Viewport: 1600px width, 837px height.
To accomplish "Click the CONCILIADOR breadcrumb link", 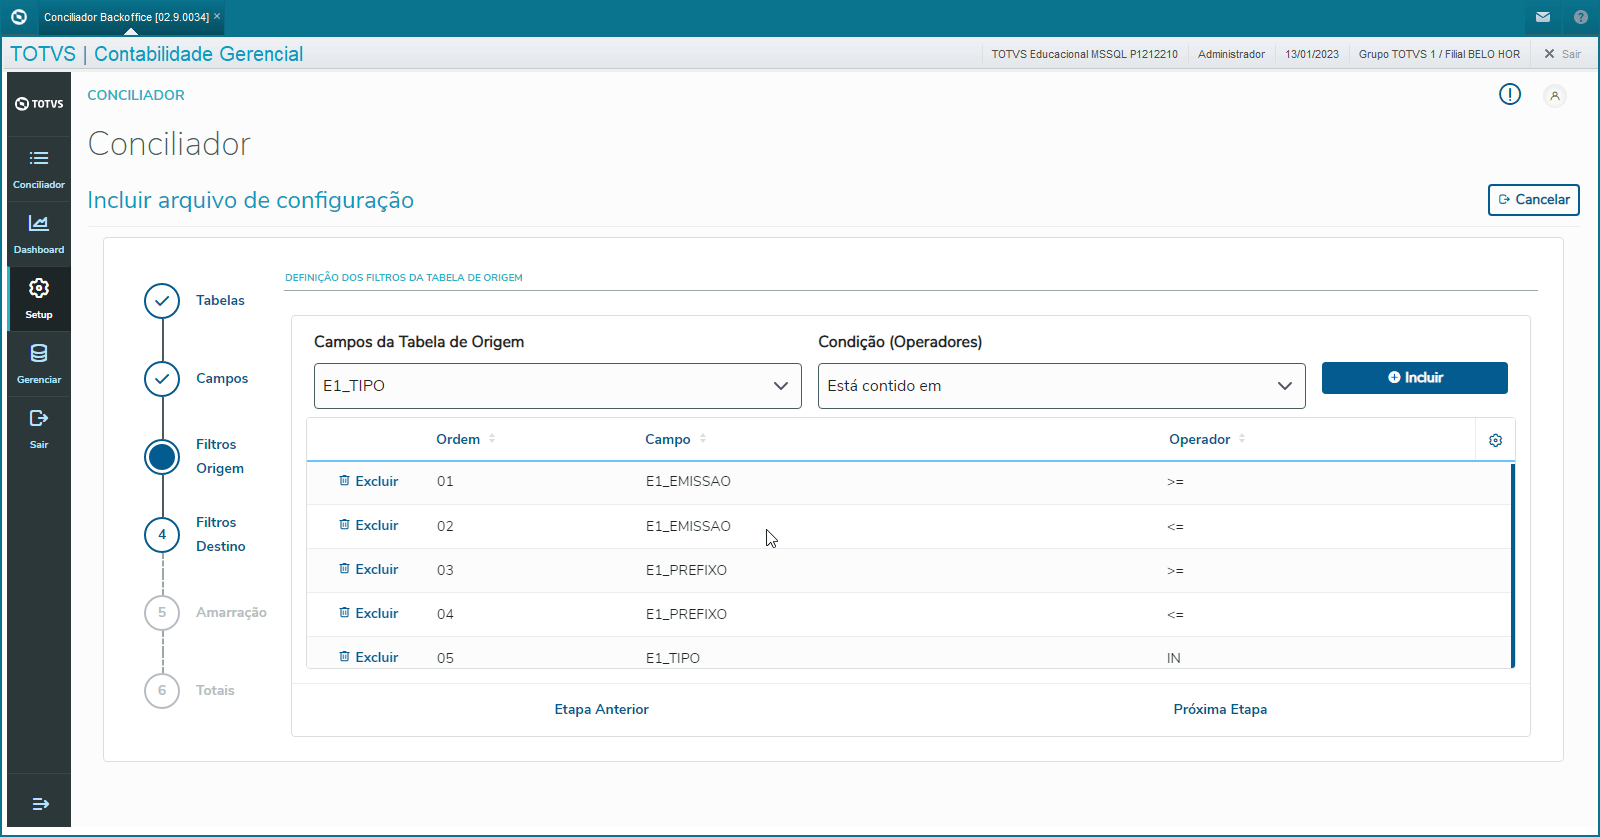I will pos(136,95).
